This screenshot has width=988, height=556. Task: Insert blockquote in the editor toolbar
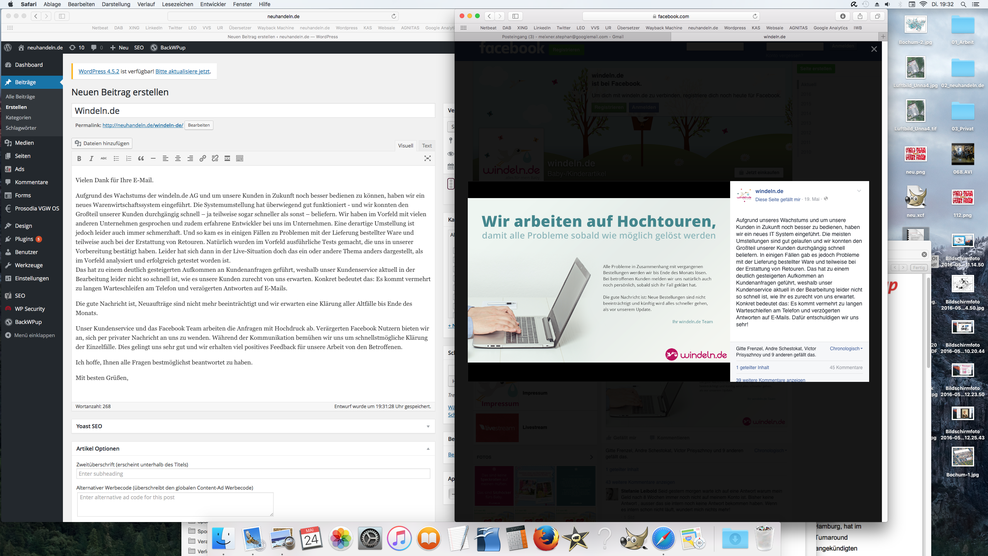[141, 159]
